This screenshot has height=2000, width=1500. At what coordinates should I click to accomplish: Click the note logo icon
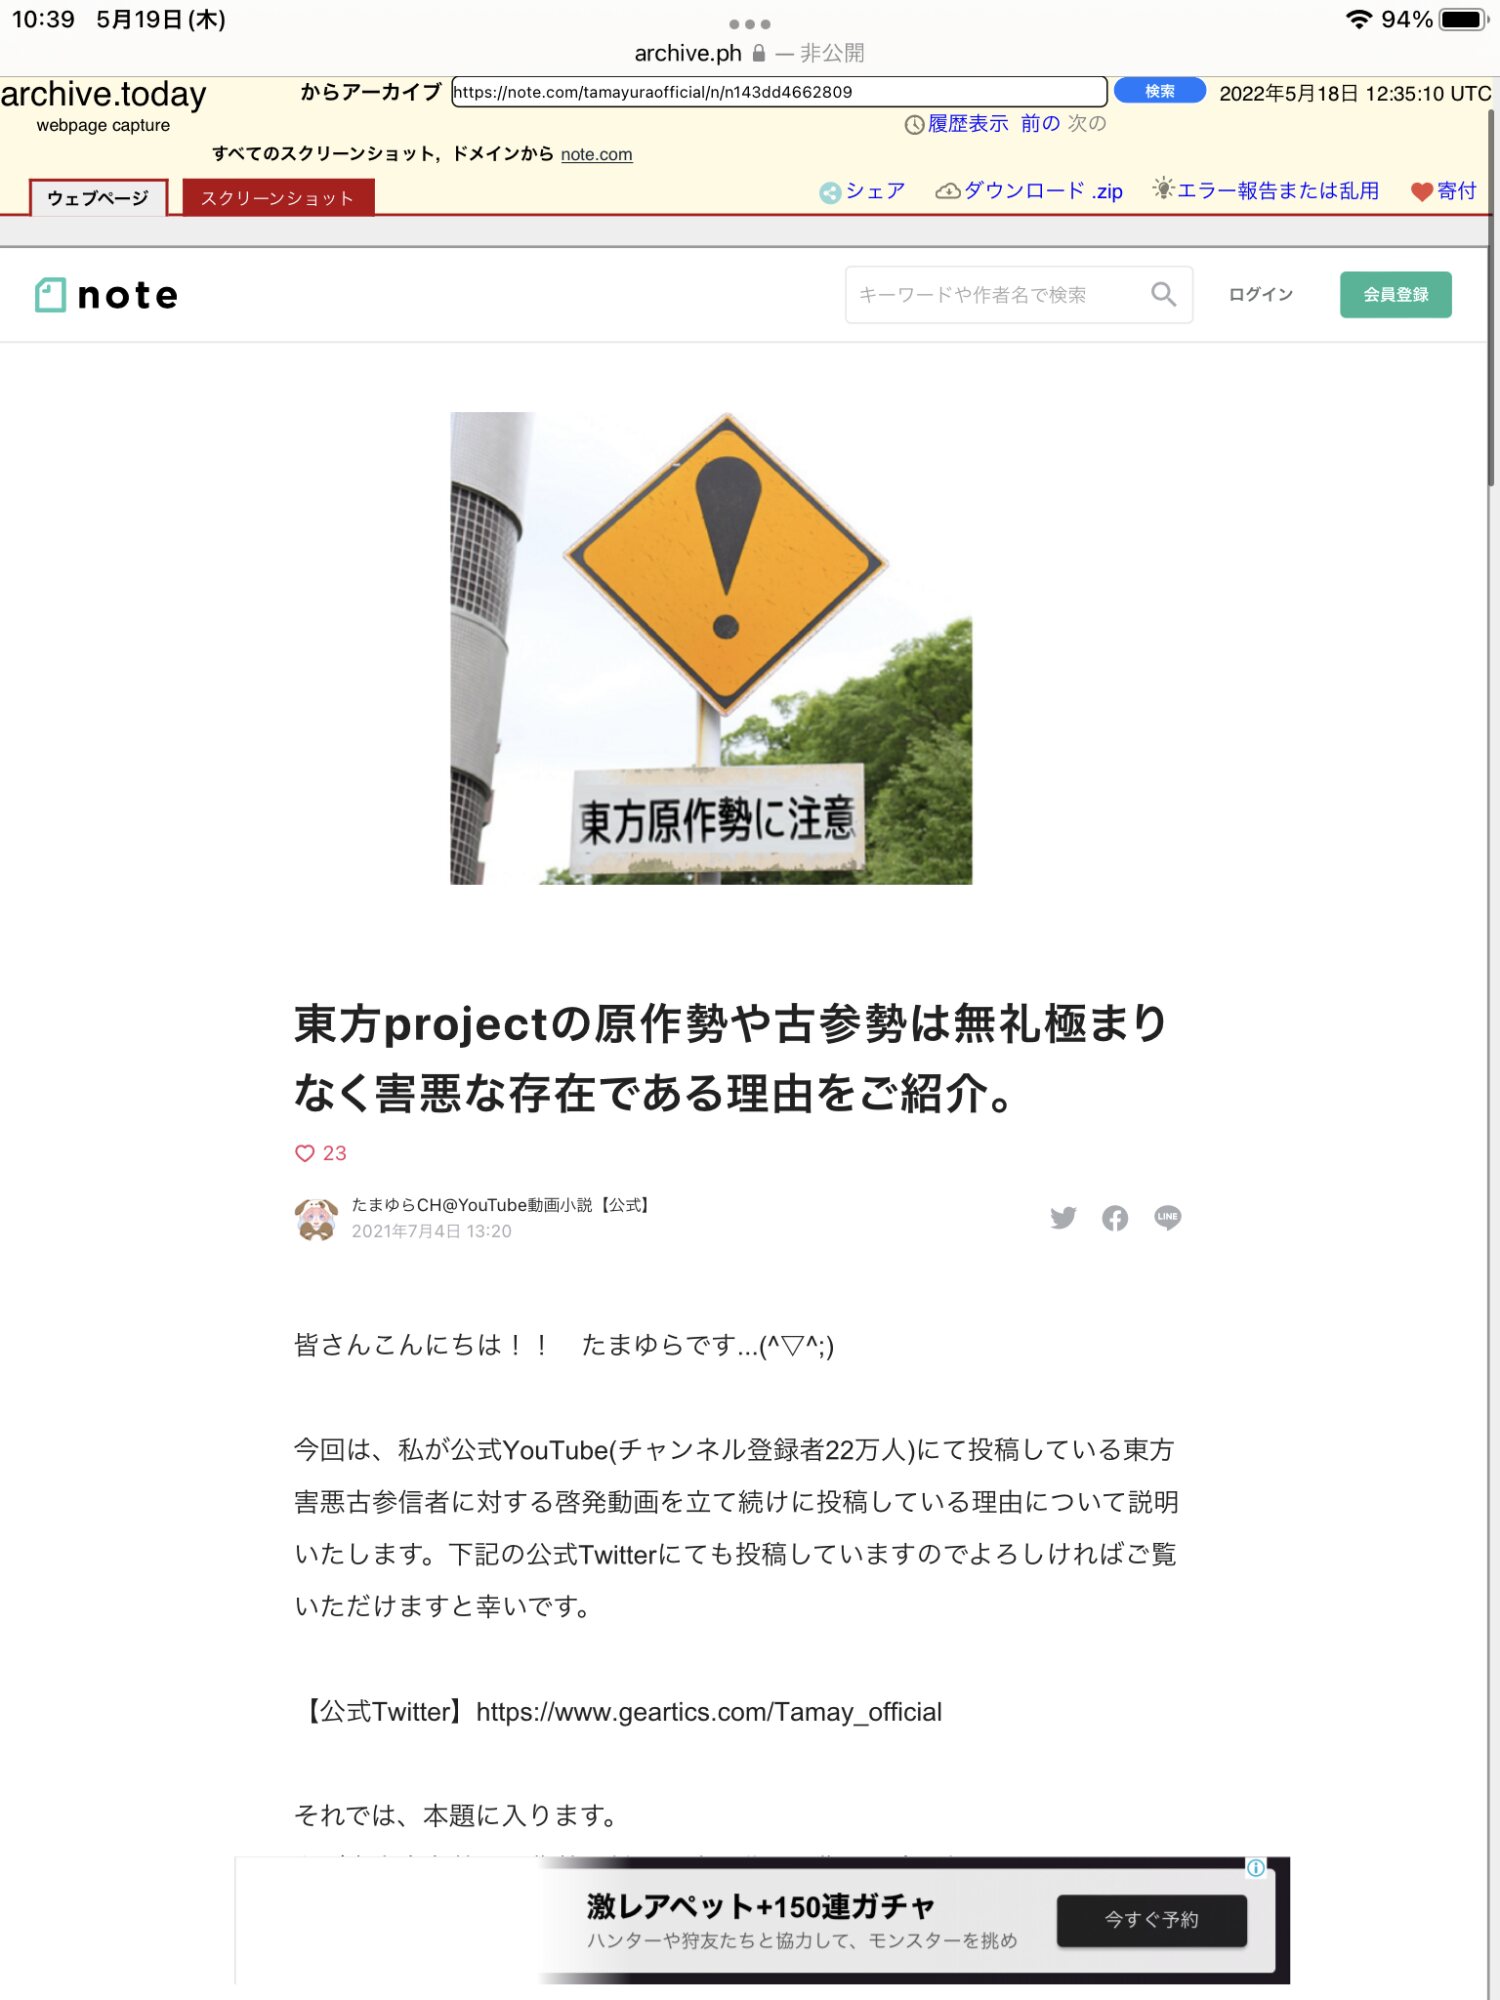(50, 295)
